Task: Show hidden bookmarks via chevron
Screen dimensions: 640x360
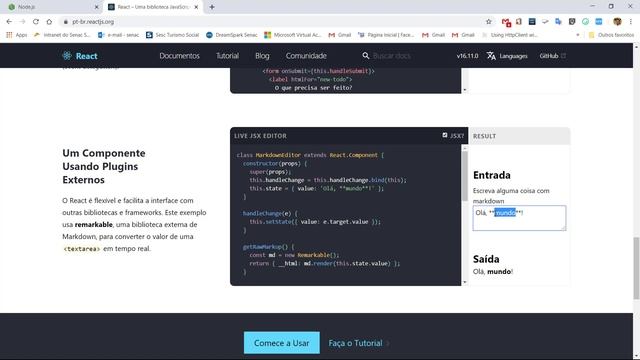Action: pyautogui.click(x=578, y=35)
